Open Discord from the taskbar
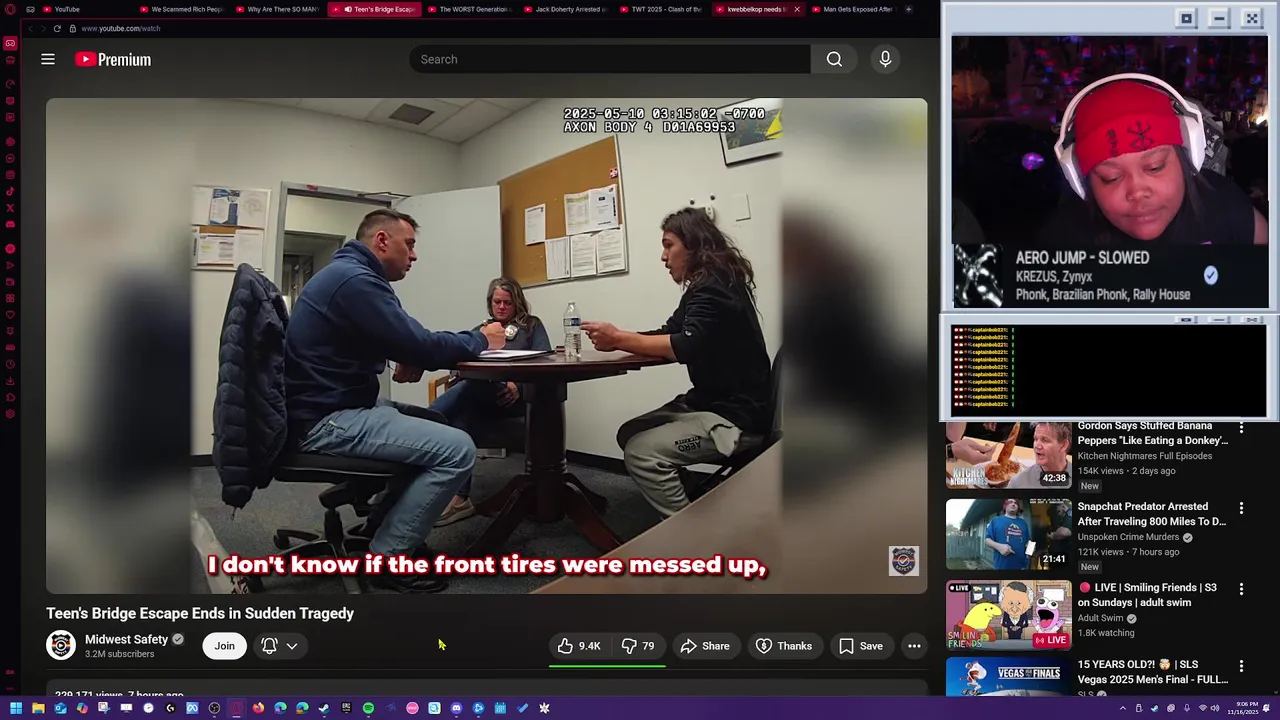Screen dimensions: 1280x720 456,708
